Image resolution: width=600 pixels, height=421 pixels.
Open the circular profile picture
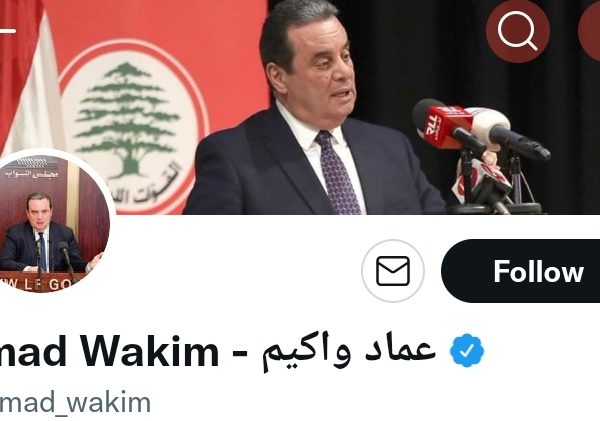[52, 221]
